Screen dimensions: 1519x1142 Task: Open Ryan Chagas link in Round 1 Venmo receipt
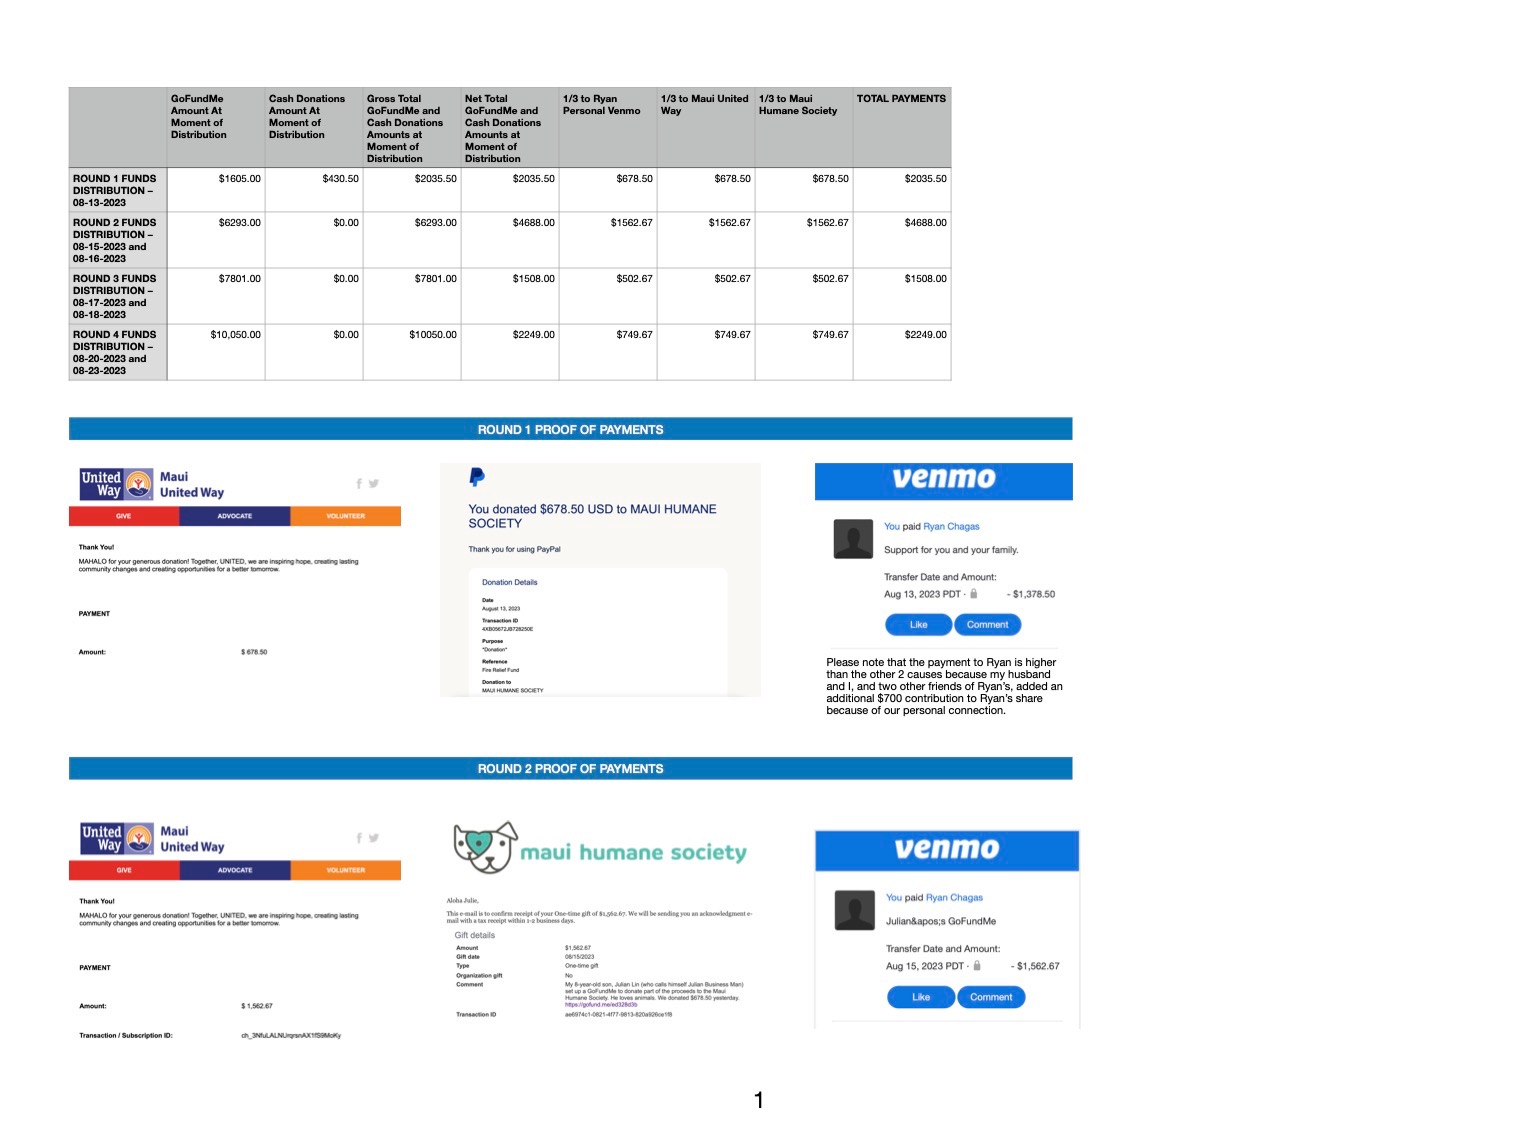pyautogui.click(x=951, y=526)
